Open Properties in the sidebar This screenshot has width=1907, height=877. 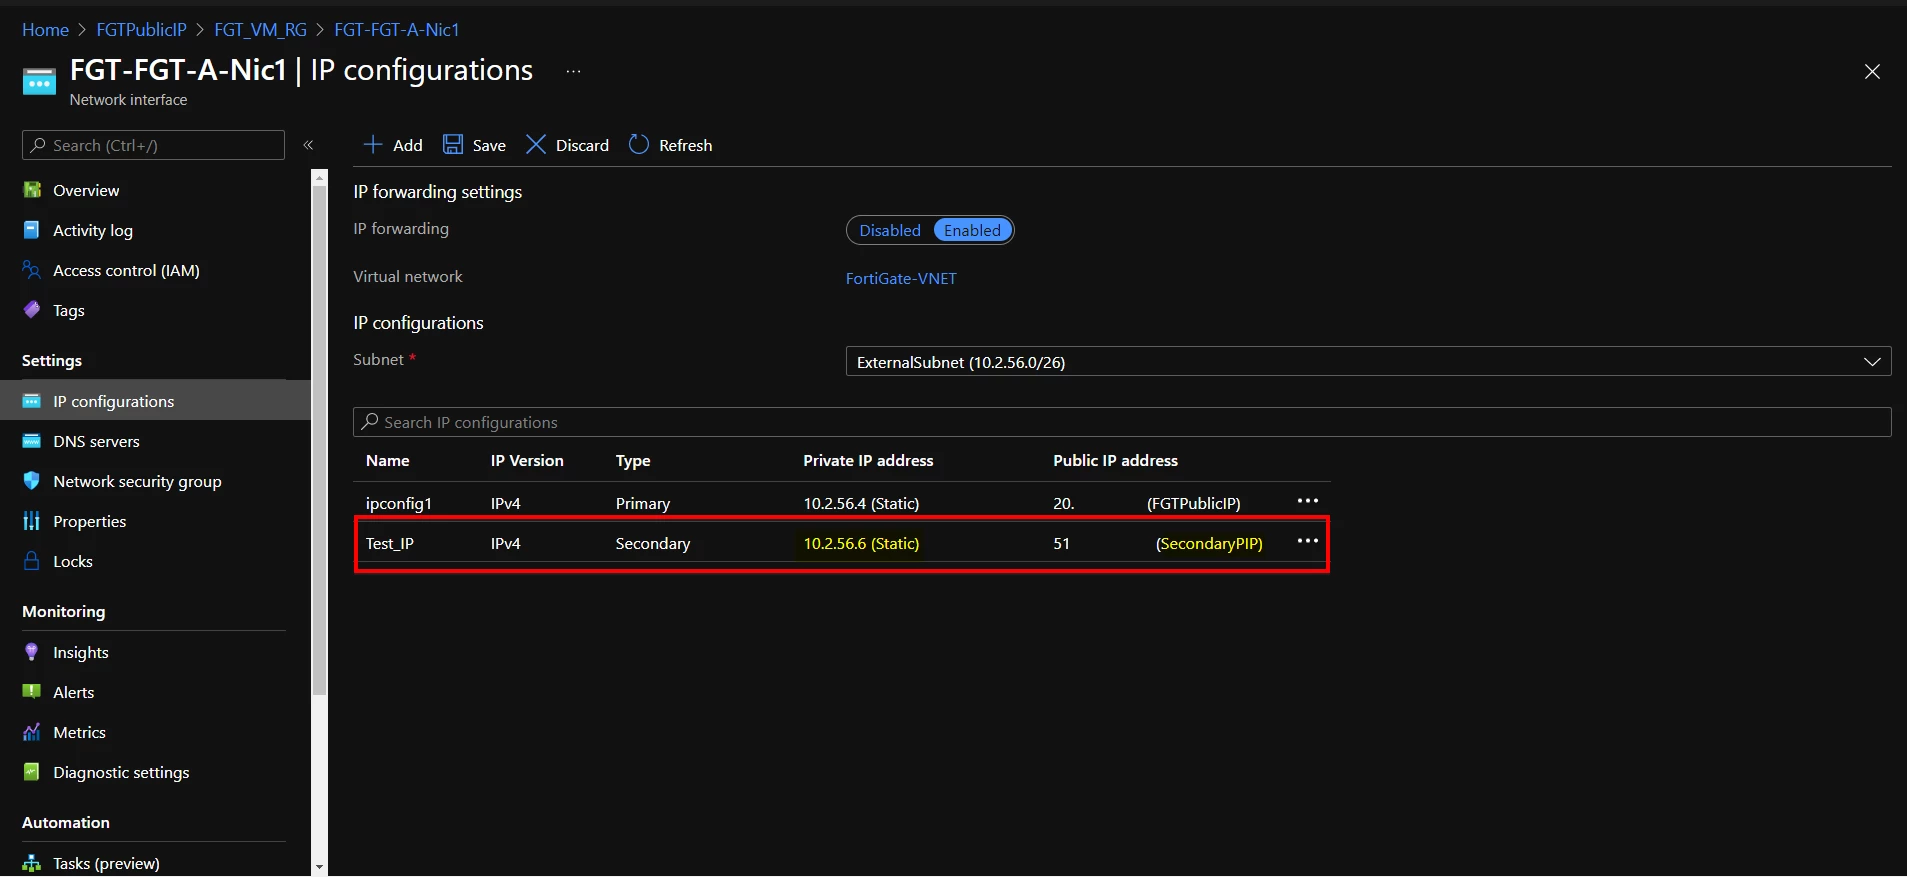[x=90, y=521]
